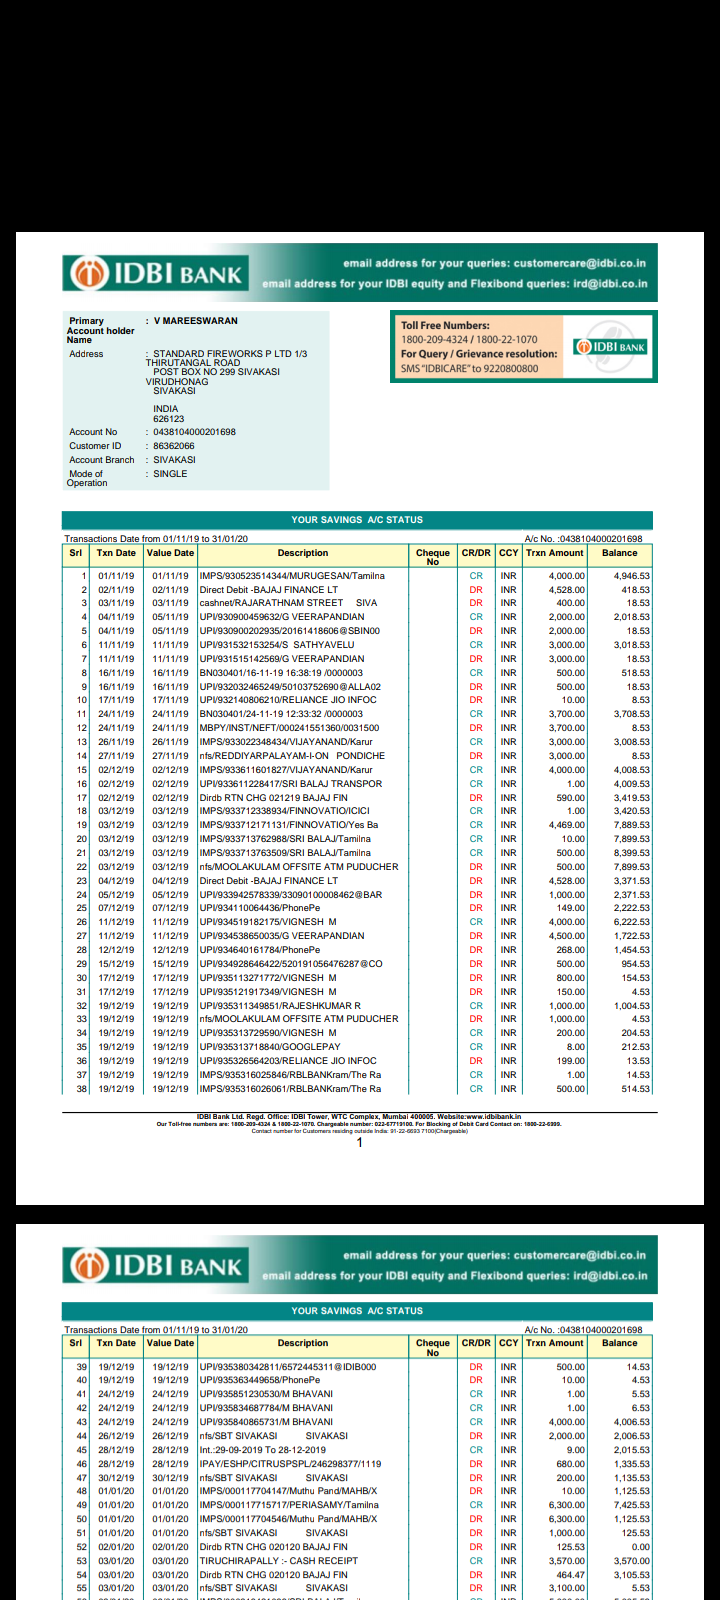720x1600 pixels.
Task: Select cashnet/RAJARATHNAM STREET SIVA description
Action: click(288, 603)
